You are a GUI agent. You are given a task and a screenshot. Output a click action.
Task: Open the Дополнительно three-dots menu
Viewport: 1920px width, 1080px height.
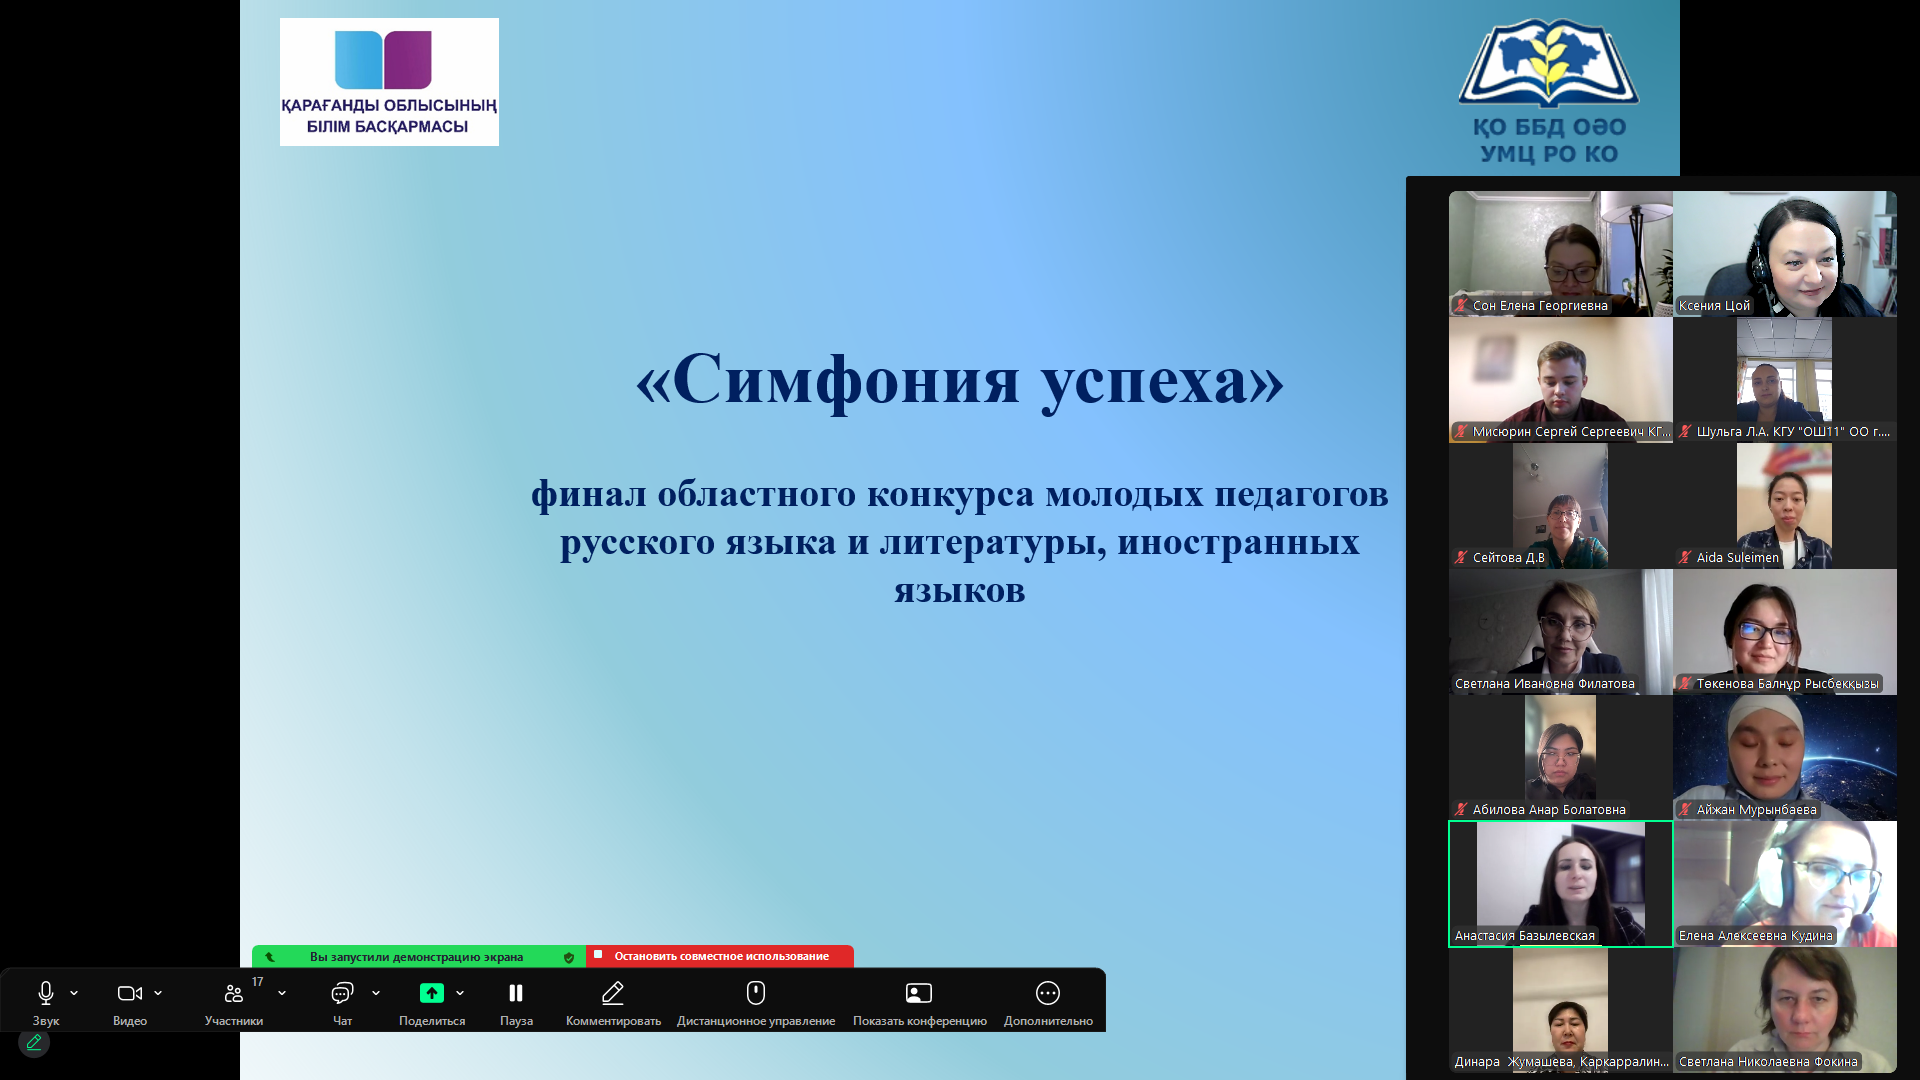tap(1048, 994)
